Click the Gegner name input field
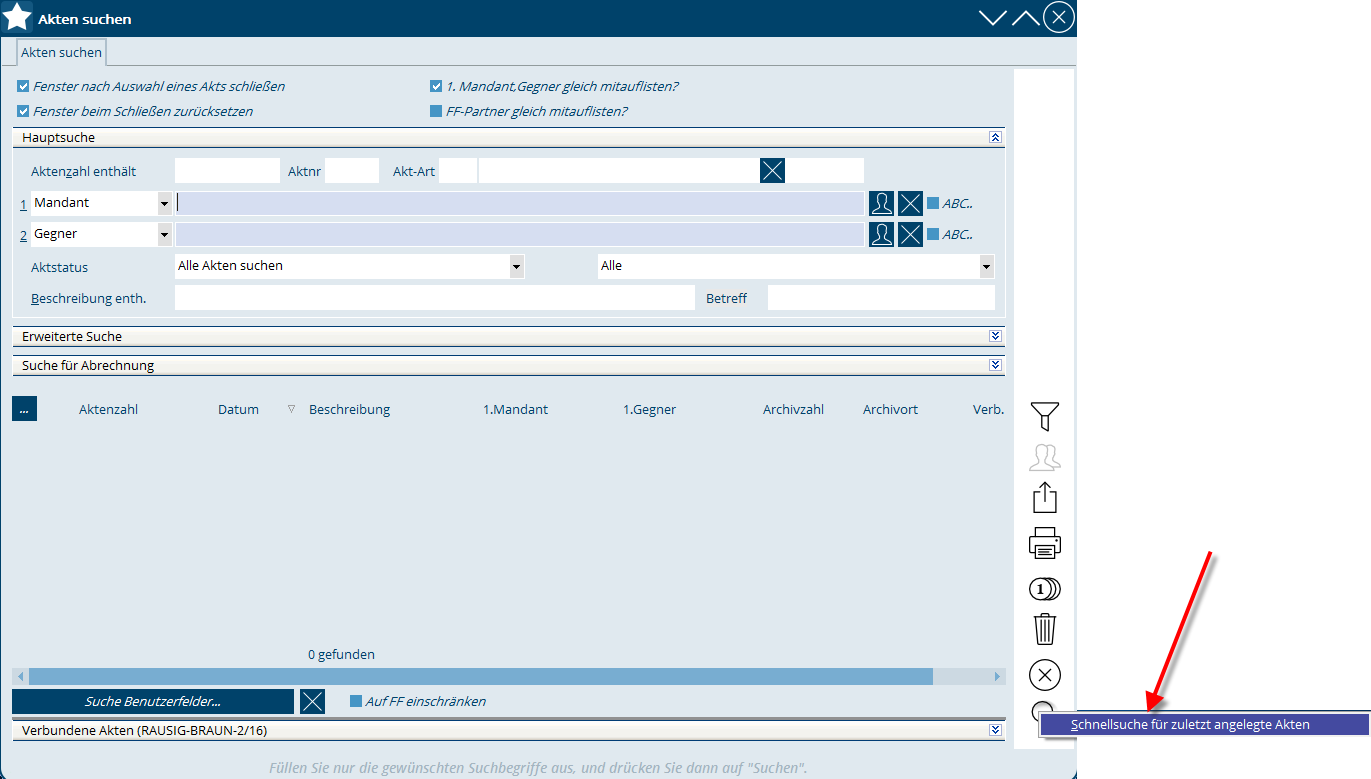This screenshot has height=779, width=1371. tap(519, 234)
